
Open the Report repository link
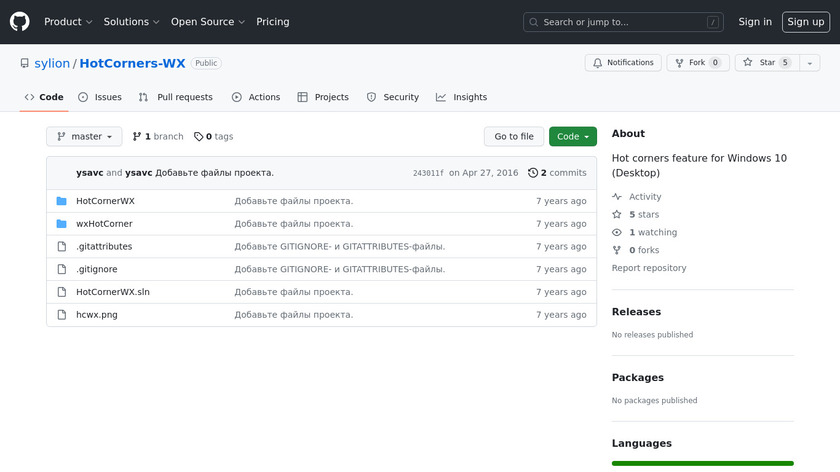click(649, 268)
